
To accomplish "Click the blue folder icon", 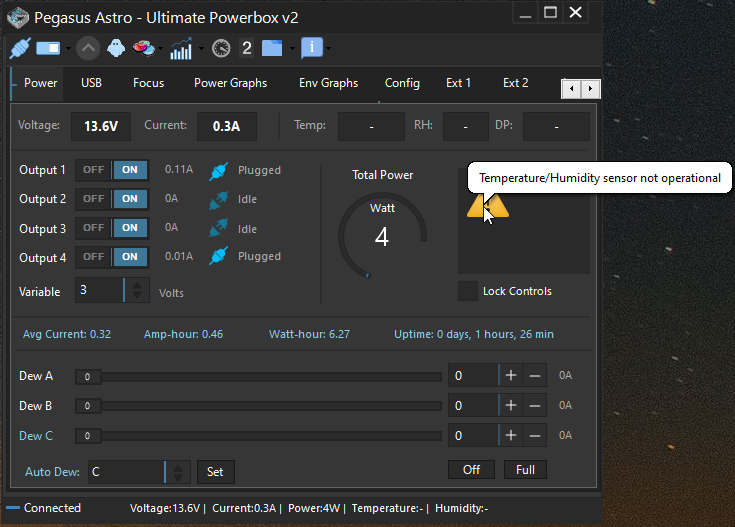I will 272,48.
